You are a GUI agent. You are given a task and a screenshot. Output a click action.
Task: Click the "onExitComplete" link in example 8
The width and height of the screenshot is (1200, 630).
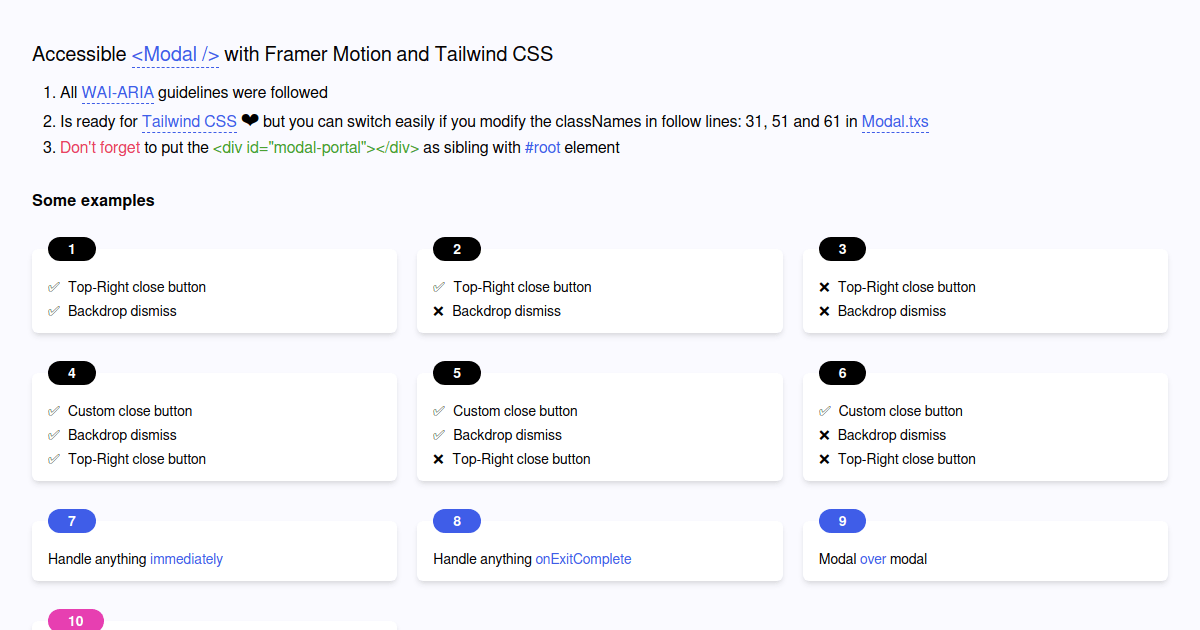tap(583, 559)
